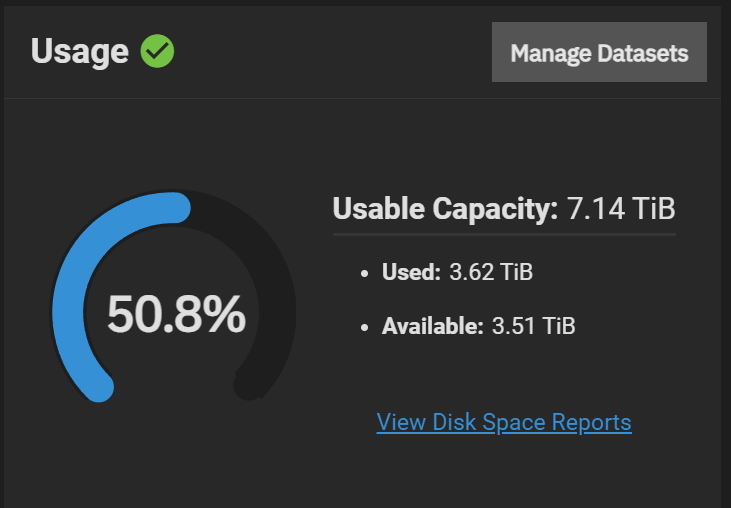This screenshot has height=508, width=731.
Task: Click the Usage card title
Action: coord(79,51)
